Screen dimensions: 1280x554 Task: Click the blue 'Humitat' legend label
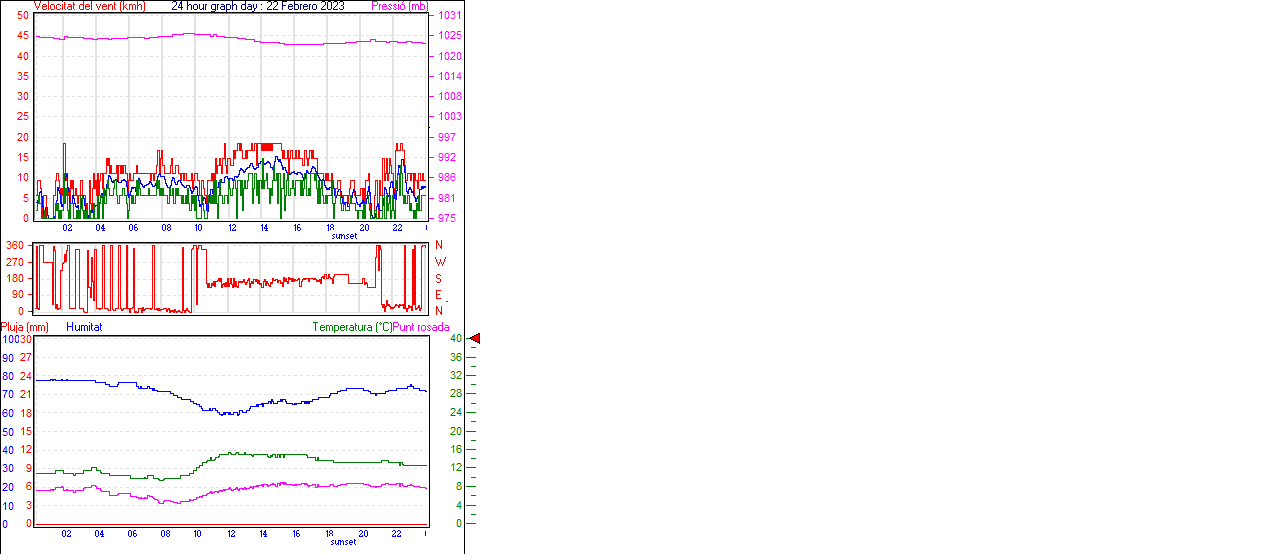[x=84, y=327]
